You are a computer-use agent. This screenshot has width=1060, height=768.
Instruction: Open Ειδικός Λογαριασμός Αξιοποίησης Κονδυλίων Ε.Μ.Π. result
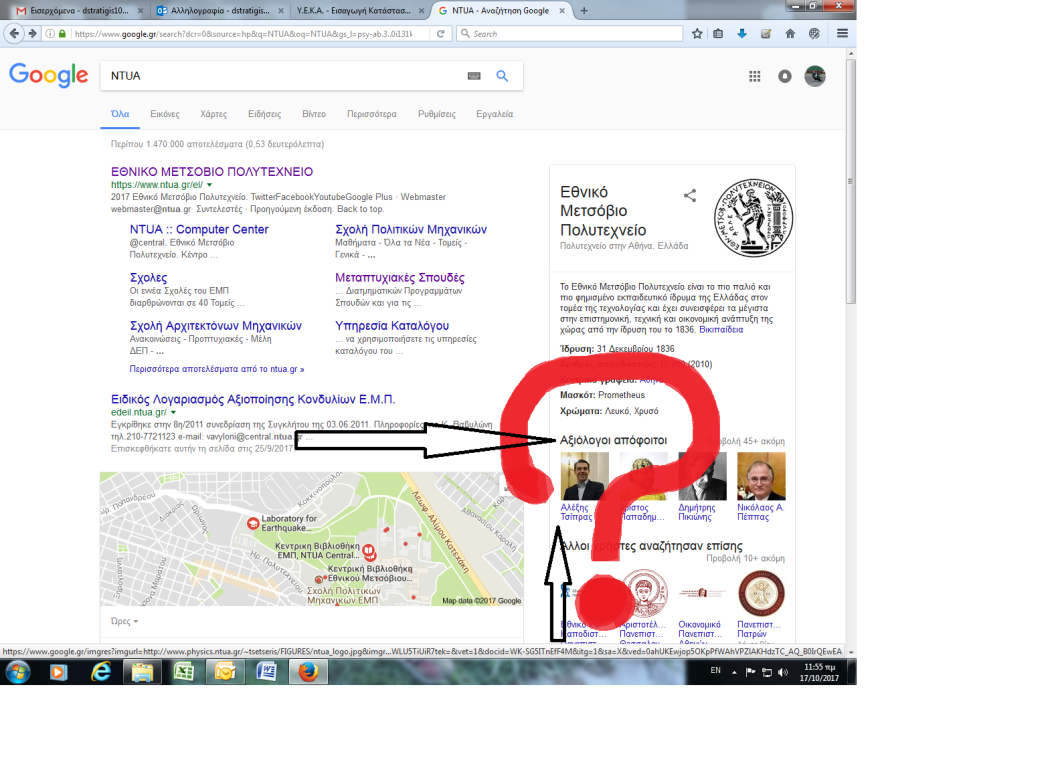tap(253, 400)
